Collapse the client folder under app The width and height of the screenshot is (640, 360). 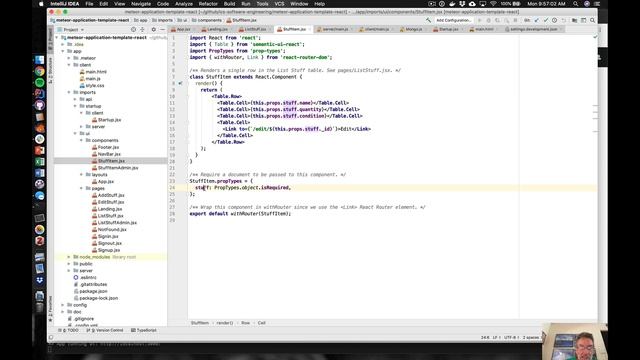(69, 65)
